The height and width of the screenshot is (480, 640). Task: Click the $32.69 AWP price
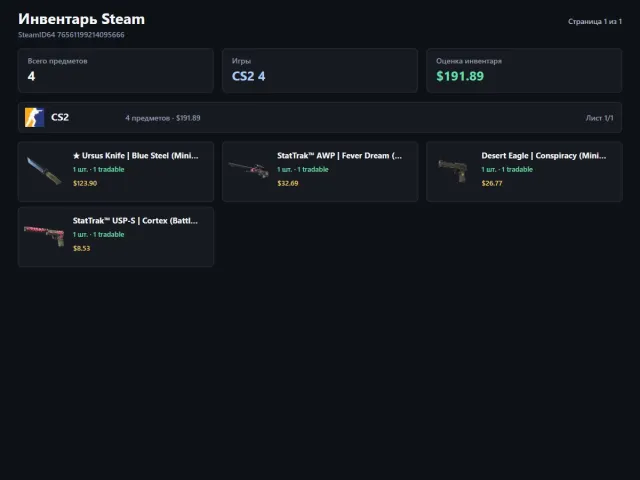coord(288,183)
